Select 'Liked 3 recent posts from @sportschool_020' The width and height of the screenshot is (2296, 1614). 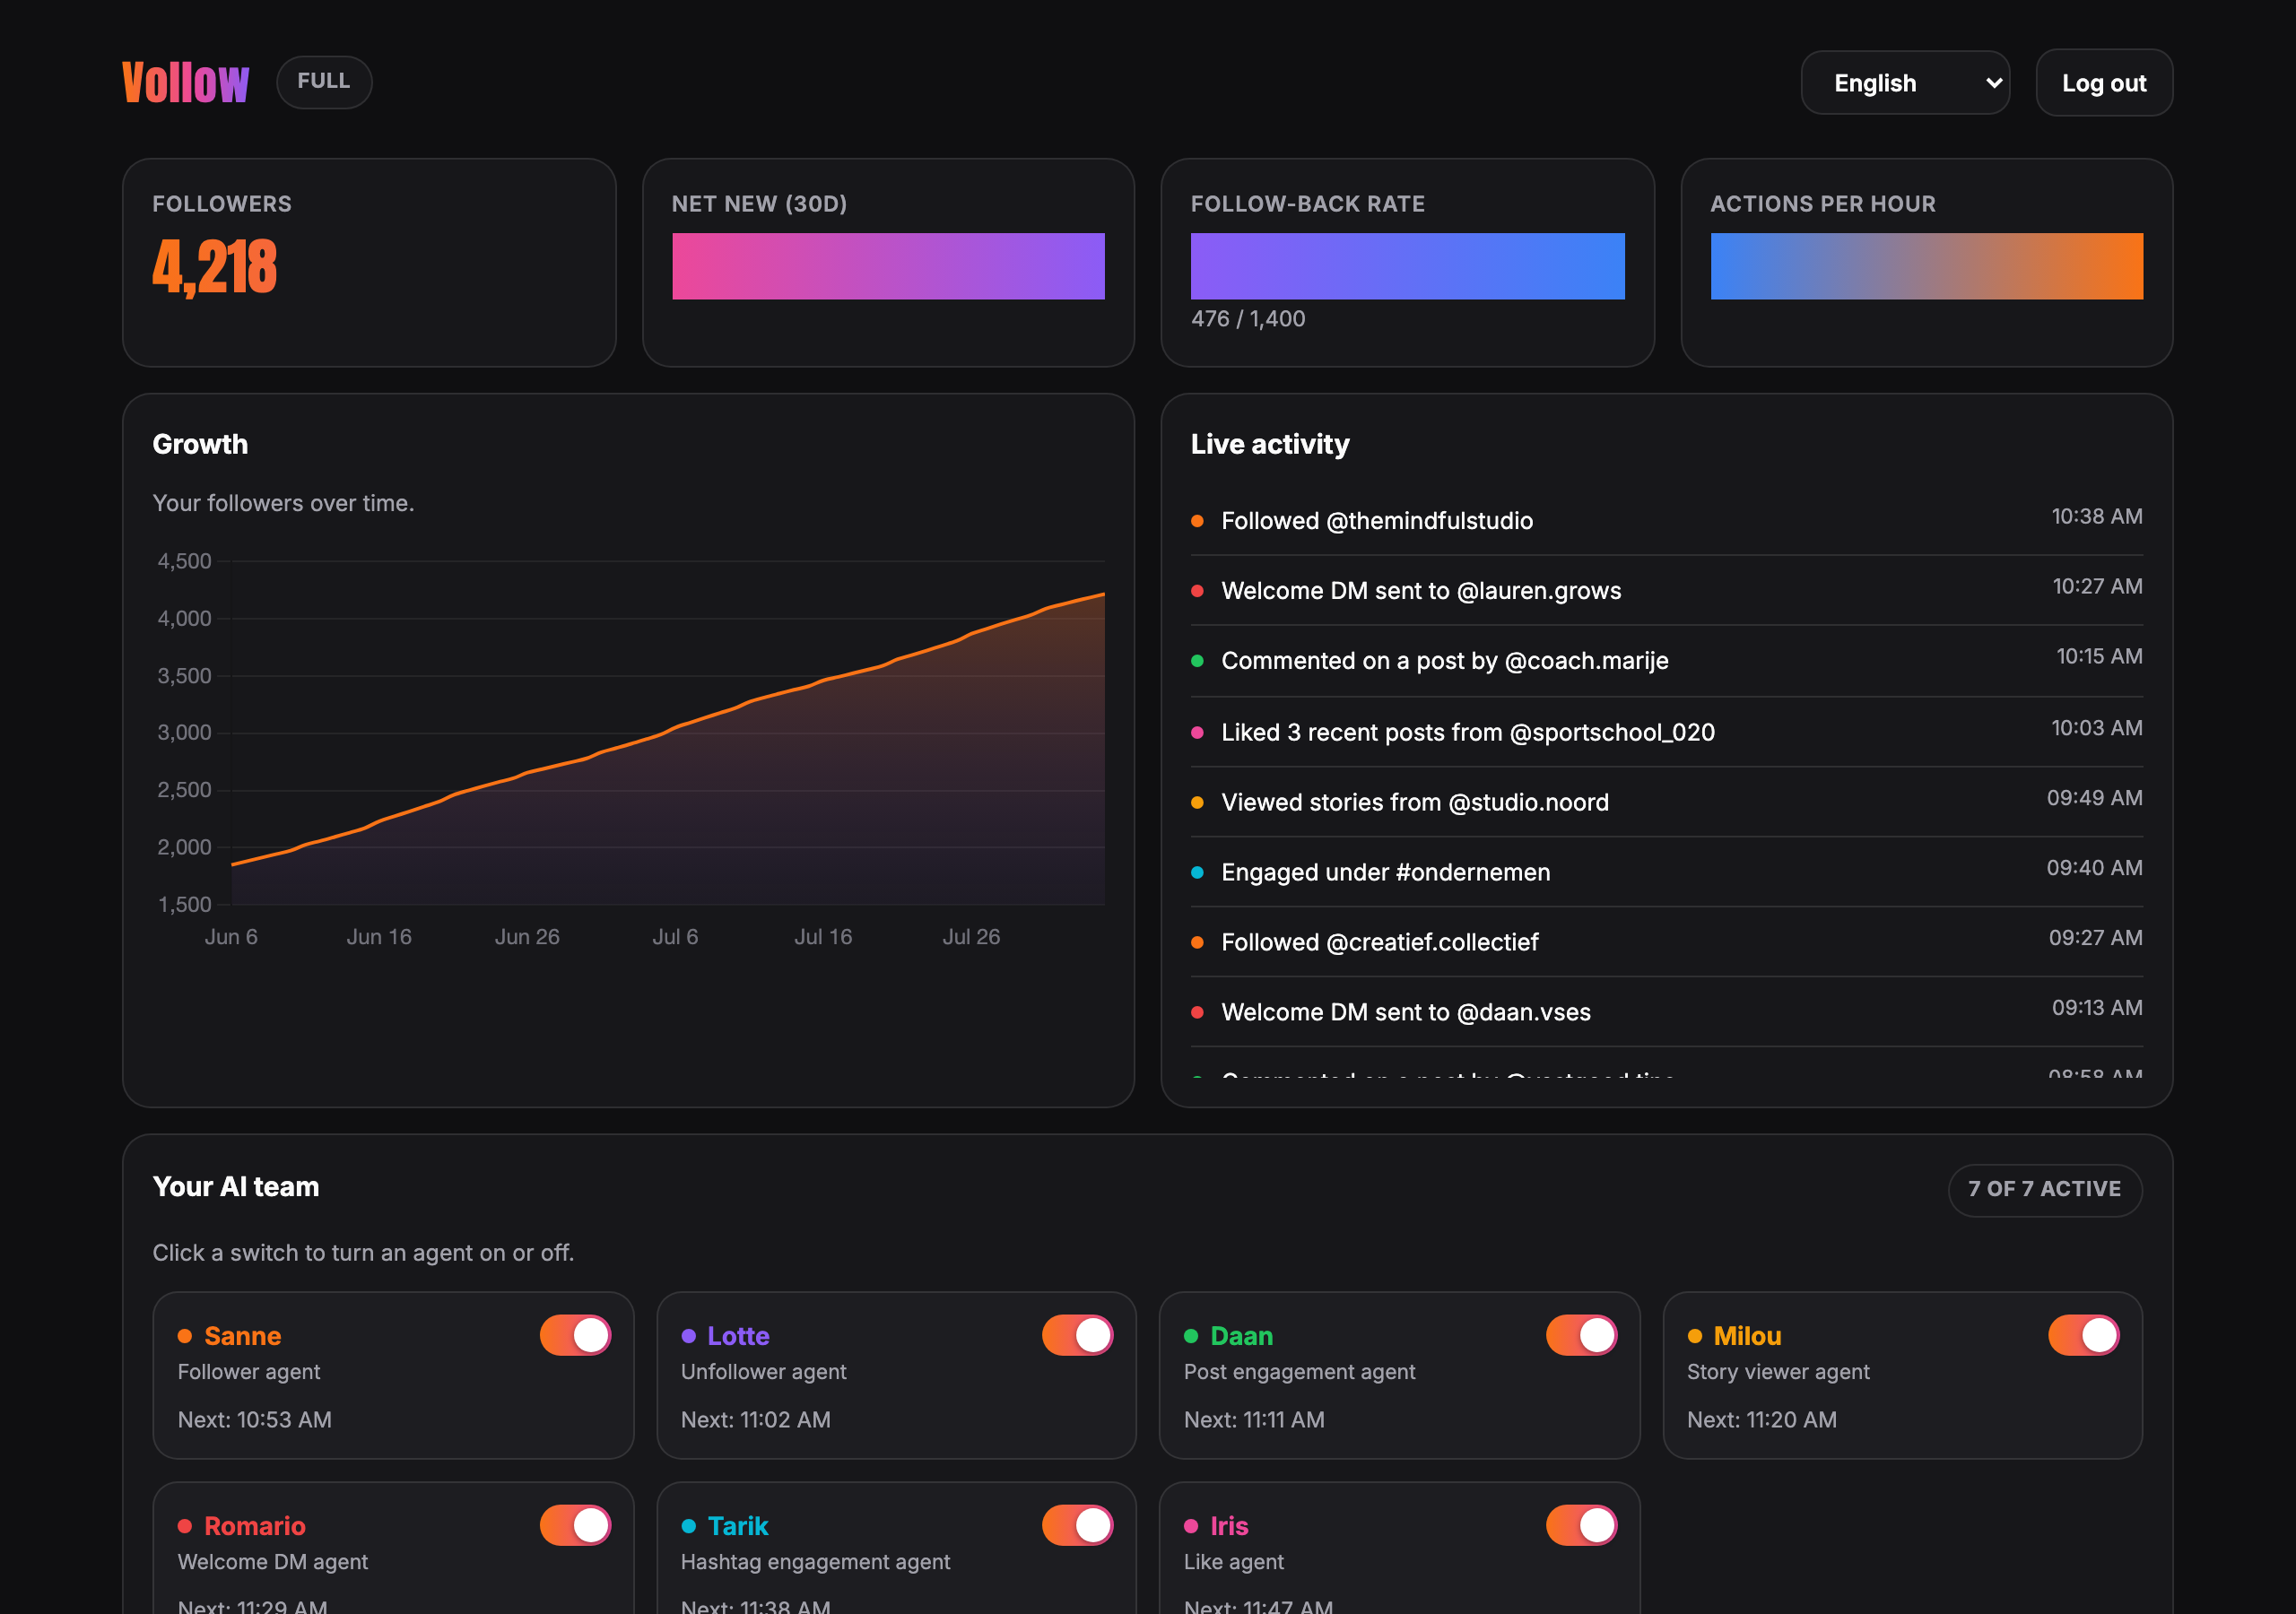tap(1468, 732)
